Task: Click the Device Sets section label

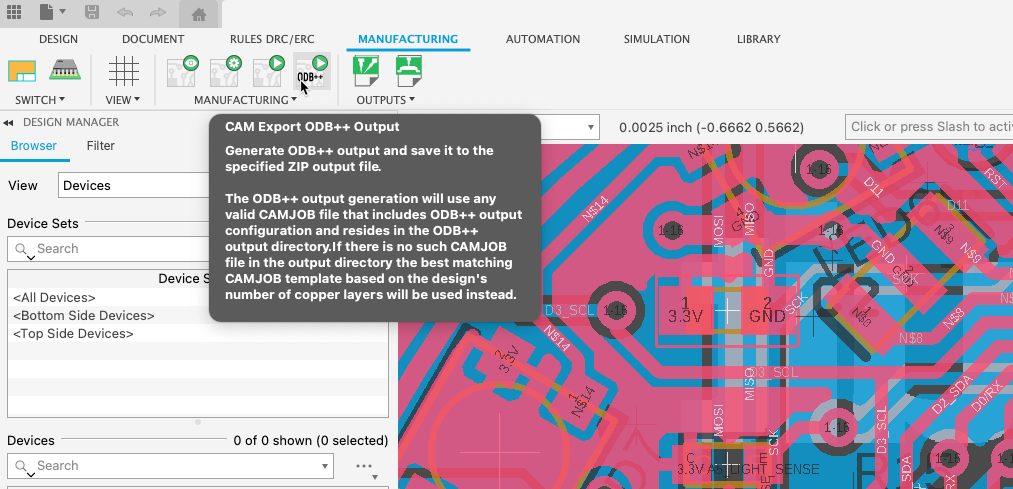Action: tap(43, 224)
